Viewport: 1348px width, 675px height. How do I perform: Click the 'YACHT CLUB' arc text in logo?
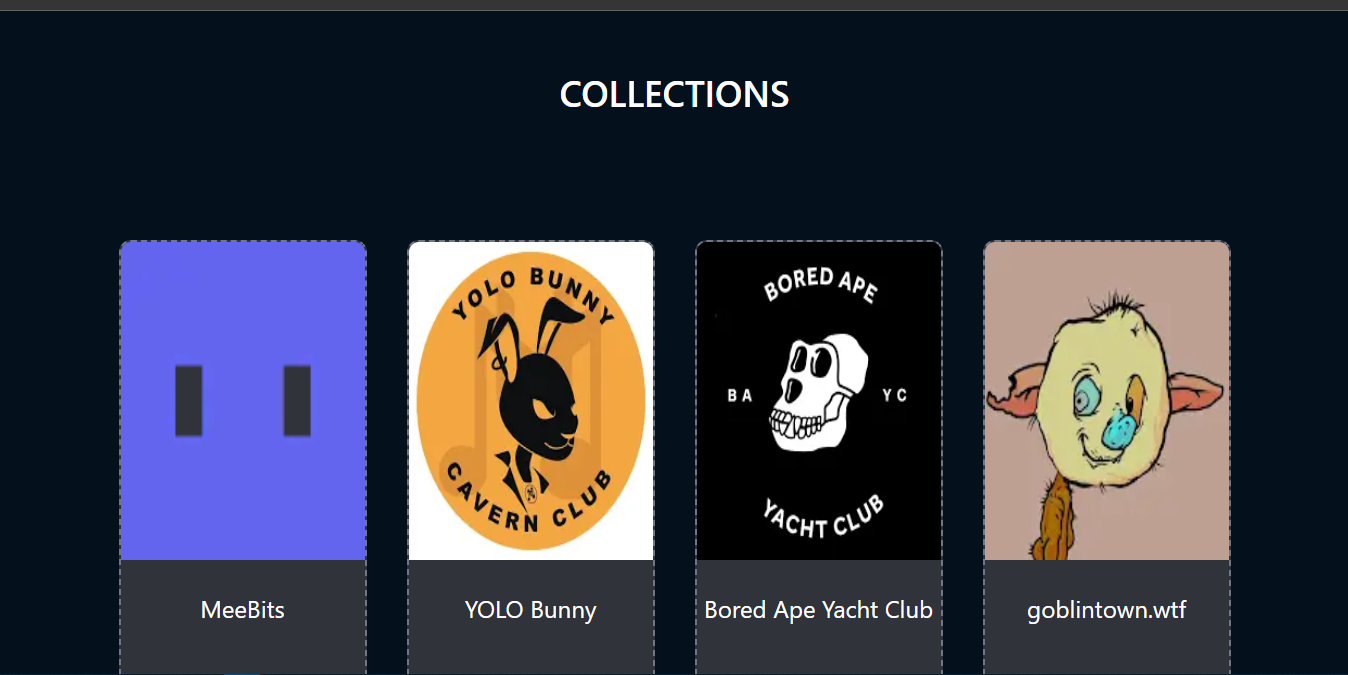click(x=823, y=516)
